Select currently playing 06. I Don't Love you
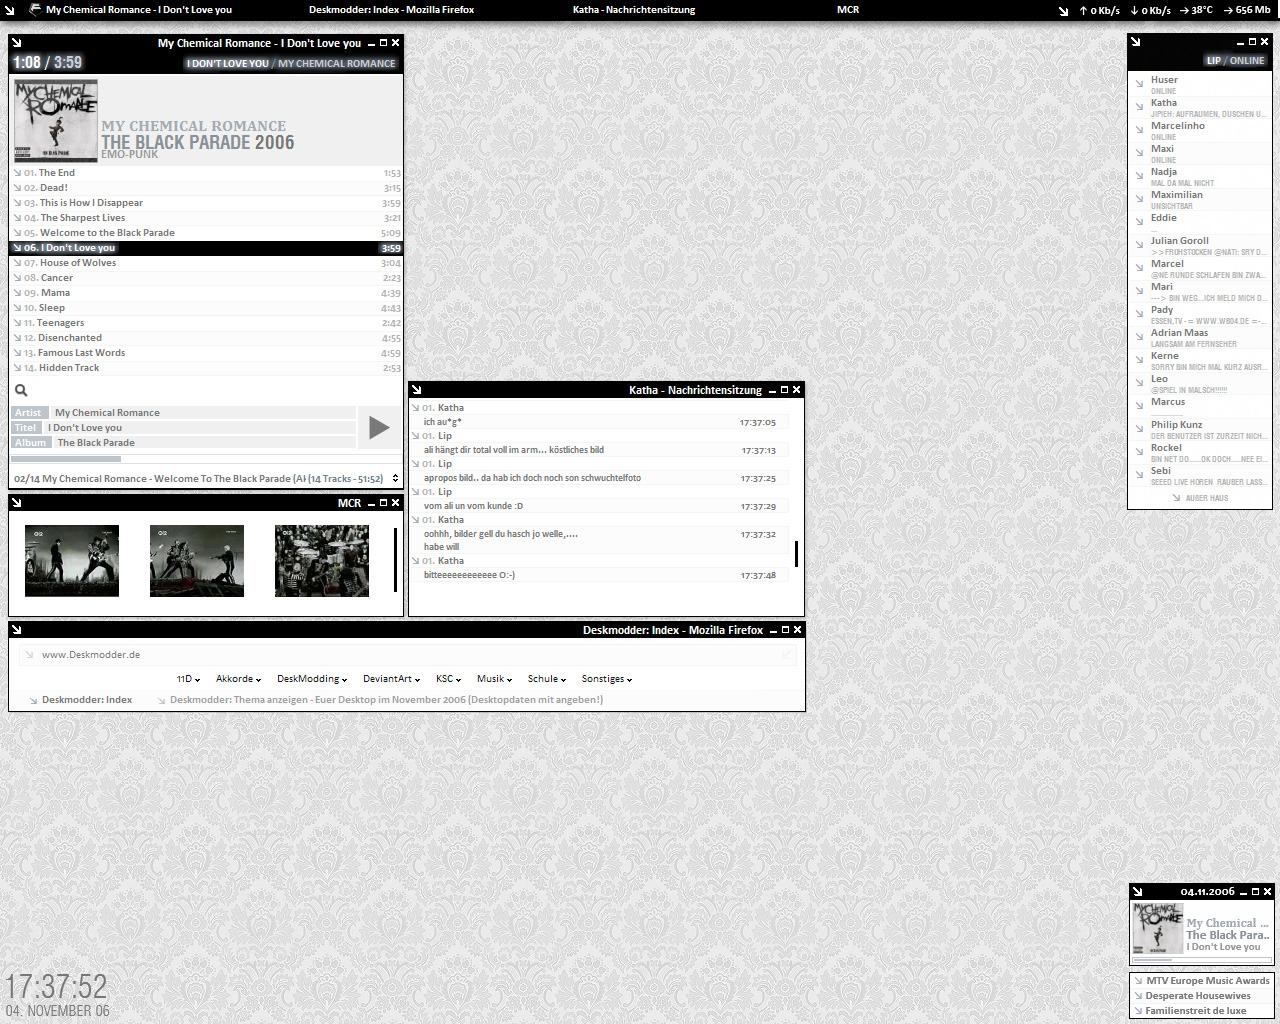 pyautogui.click(x=206, y=248)
